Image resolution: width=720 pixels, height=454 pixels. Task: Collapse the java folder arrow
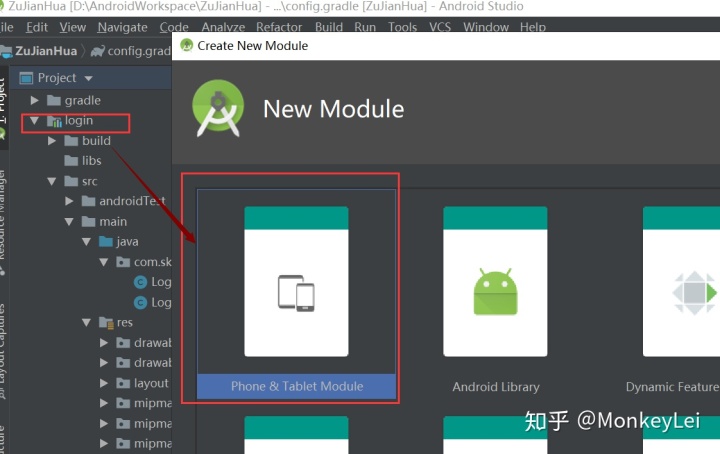(x=86, y=241)
